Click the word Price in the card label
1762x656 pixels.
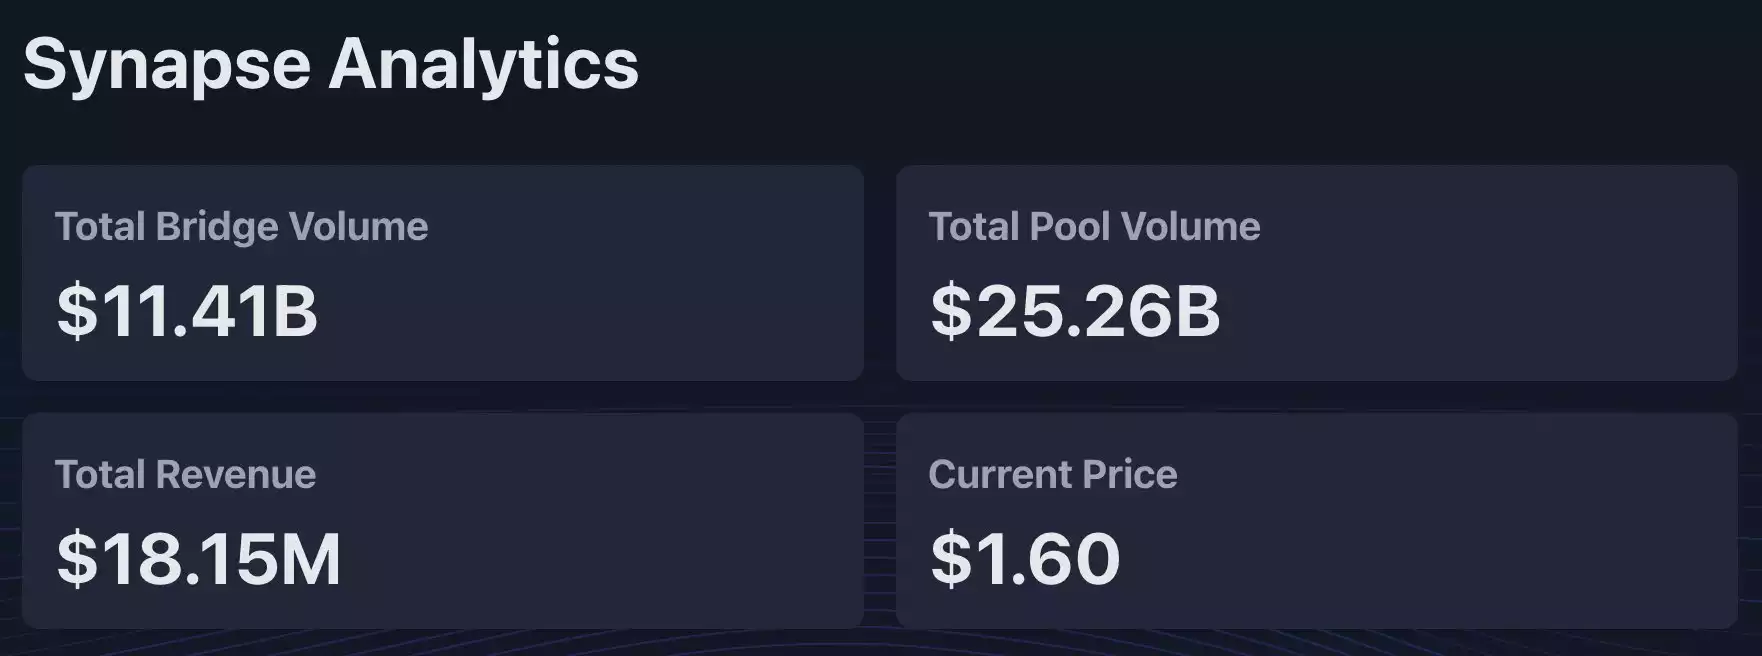1133,475
